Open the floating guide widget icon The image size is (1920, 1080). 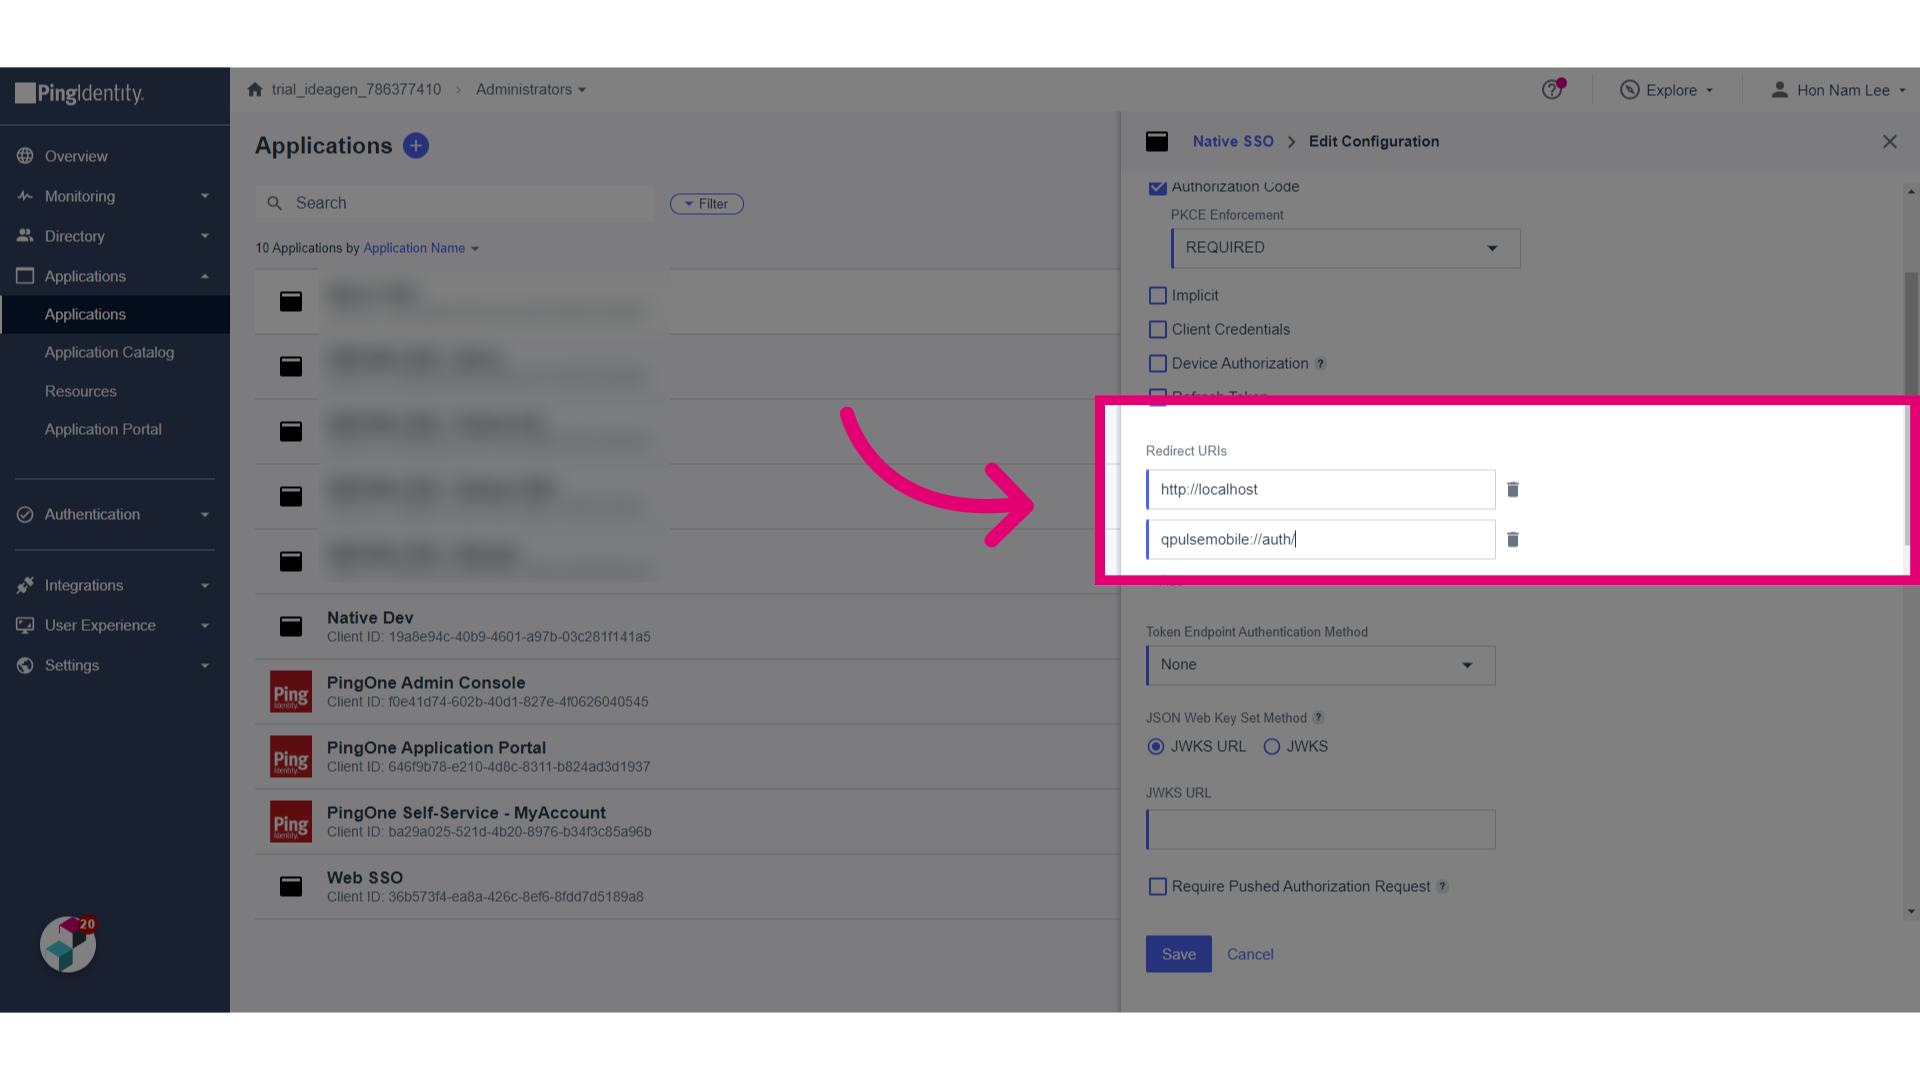pos(68,944)
